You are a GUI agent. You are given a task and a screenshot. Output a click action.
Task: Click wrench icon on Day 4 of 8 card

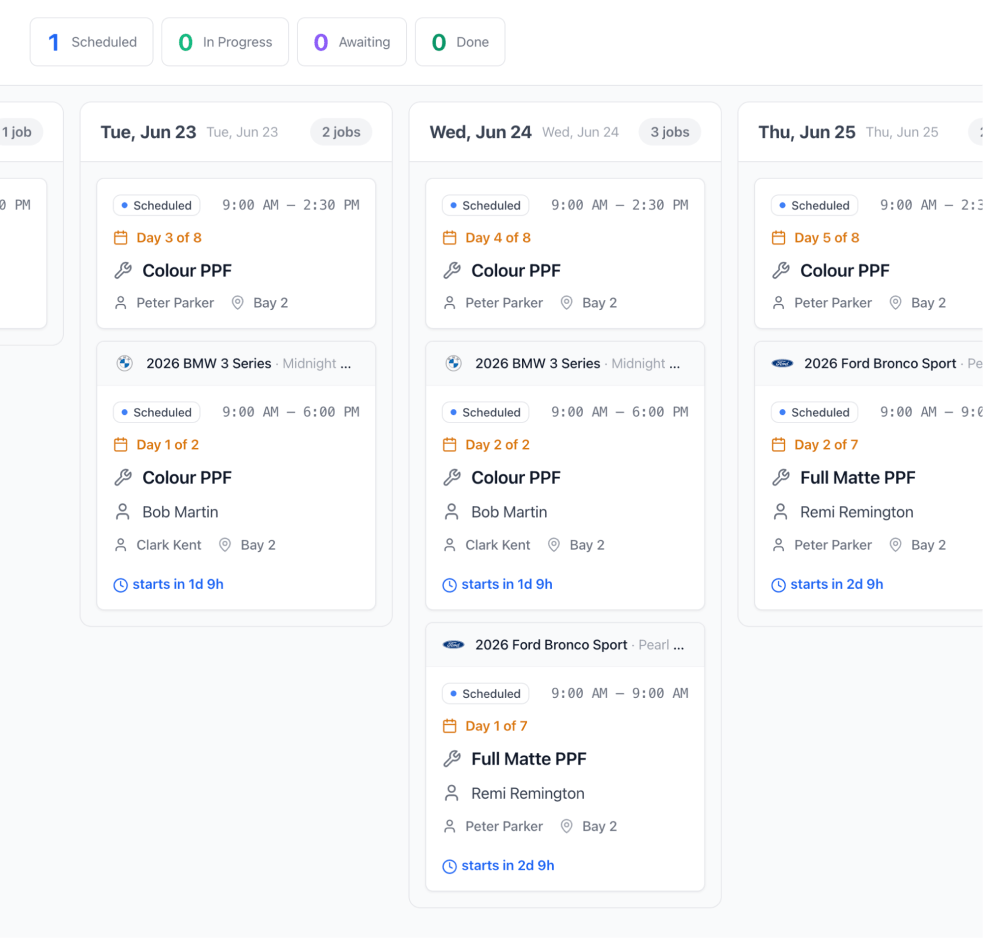(452, 271)
